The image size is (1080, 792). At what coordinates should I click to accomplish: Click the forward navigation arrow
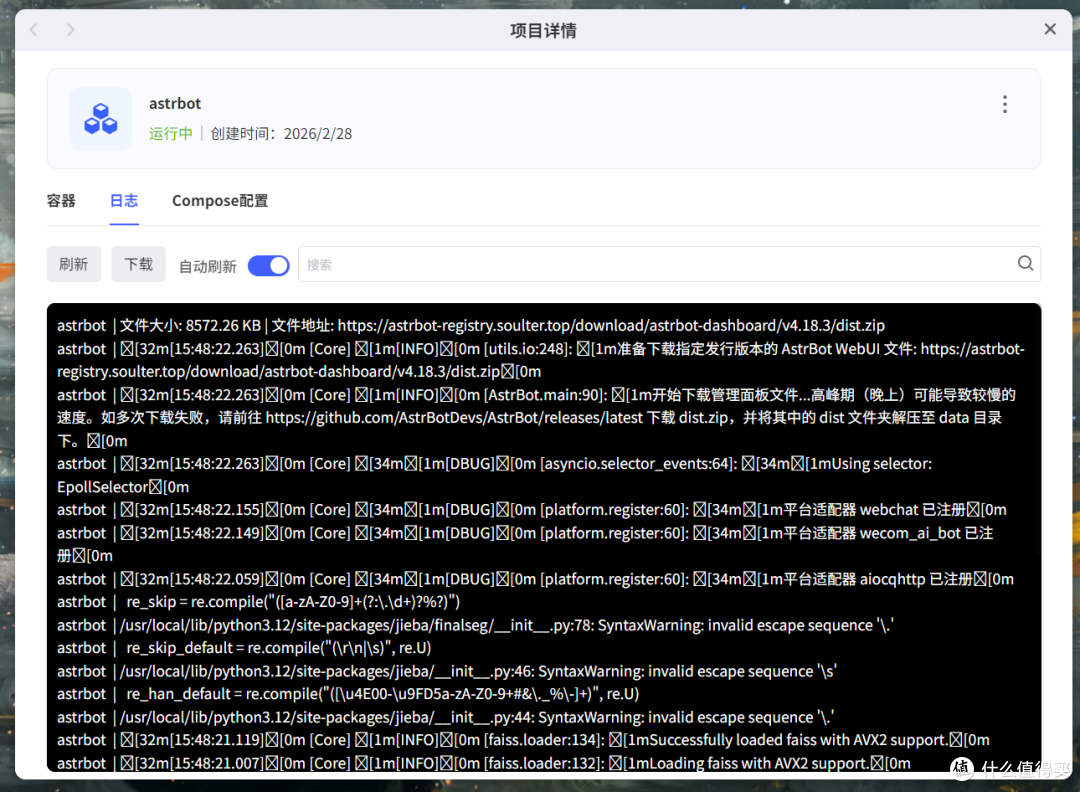70,30
